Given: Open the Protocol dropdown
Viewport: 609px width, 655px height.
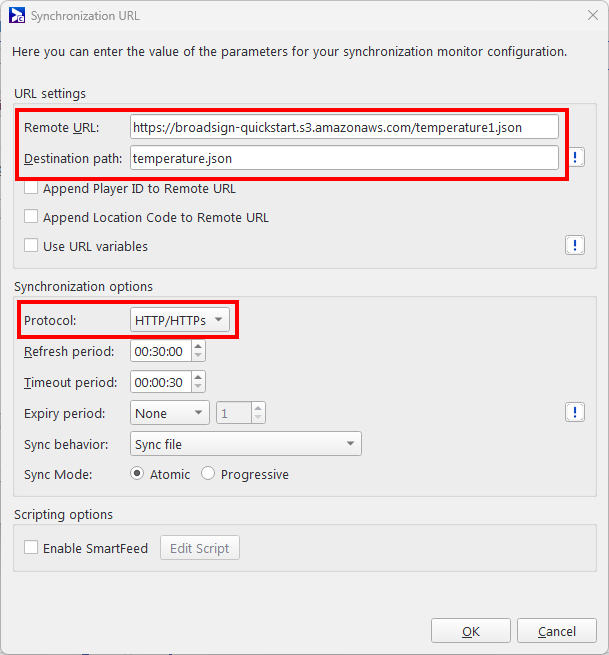Looking at the screenshot, I should [180, 320].
